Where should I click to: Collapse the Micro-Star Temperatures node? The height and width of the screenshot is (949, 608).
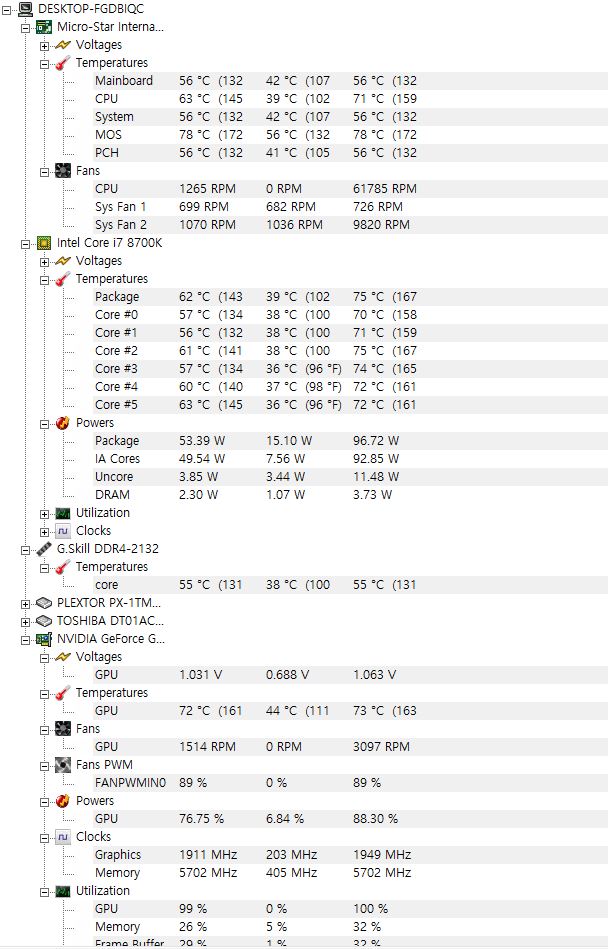point(45,63)
